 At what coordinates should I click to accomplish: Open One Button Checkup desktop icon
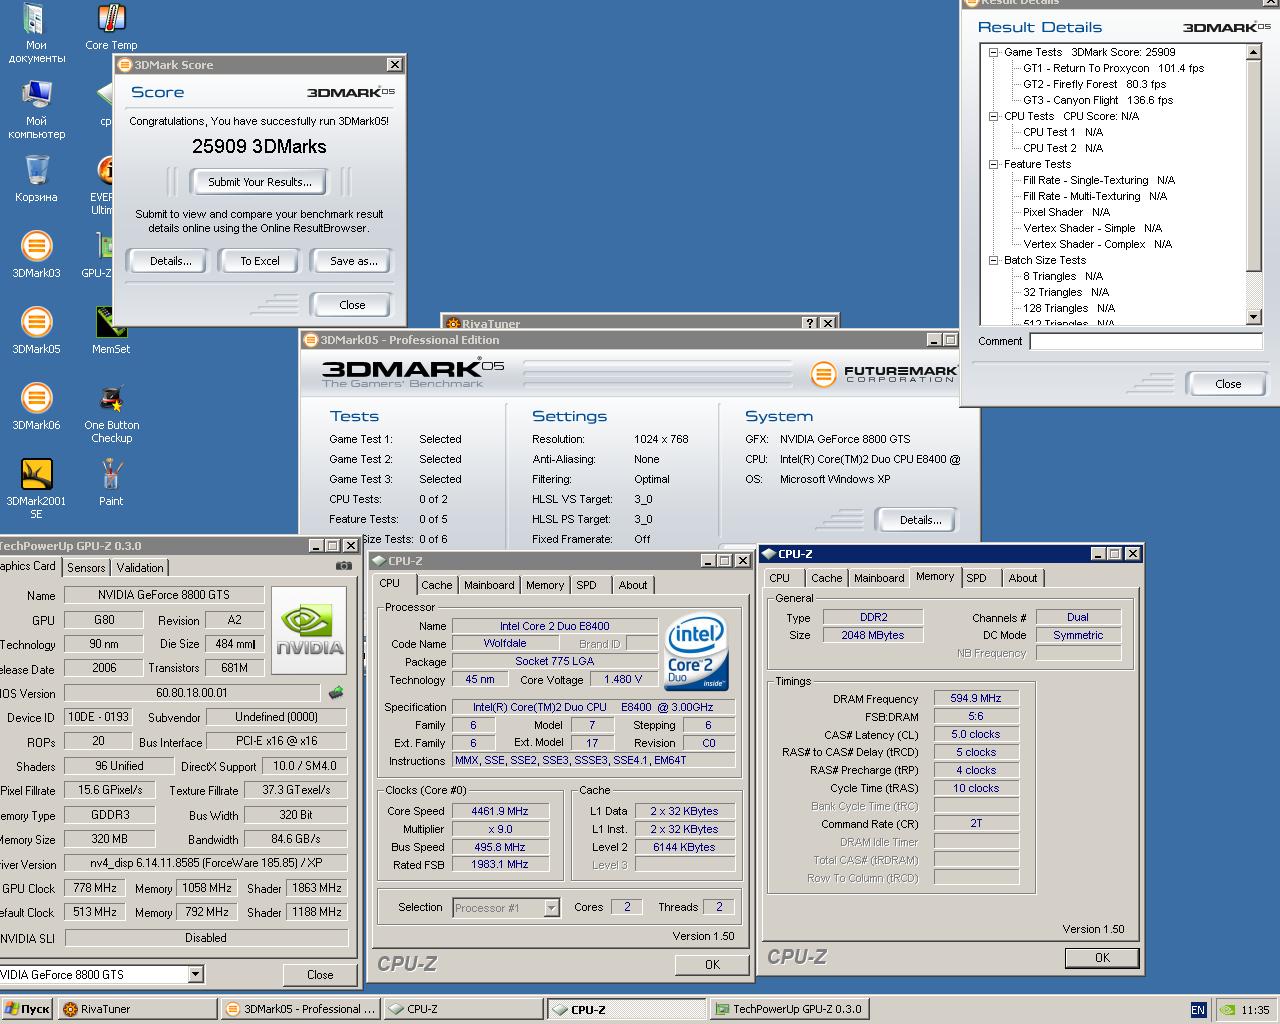tap(111, 413)
